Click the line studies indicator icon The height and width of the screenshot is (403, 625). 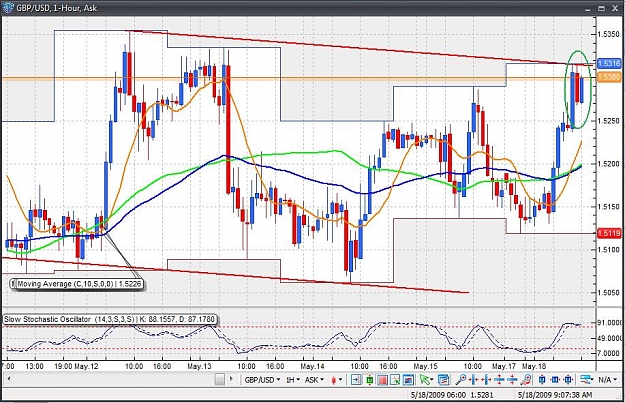coord(587,379)
